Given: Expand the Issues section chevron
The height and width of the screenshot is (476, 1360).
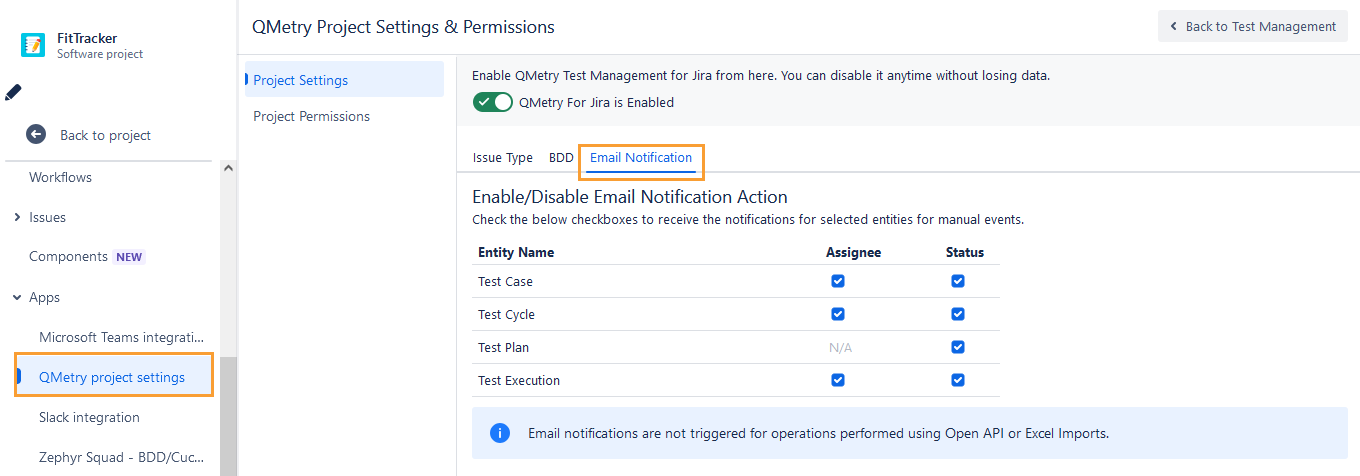Looking at the screenshot, I should 17,217.
